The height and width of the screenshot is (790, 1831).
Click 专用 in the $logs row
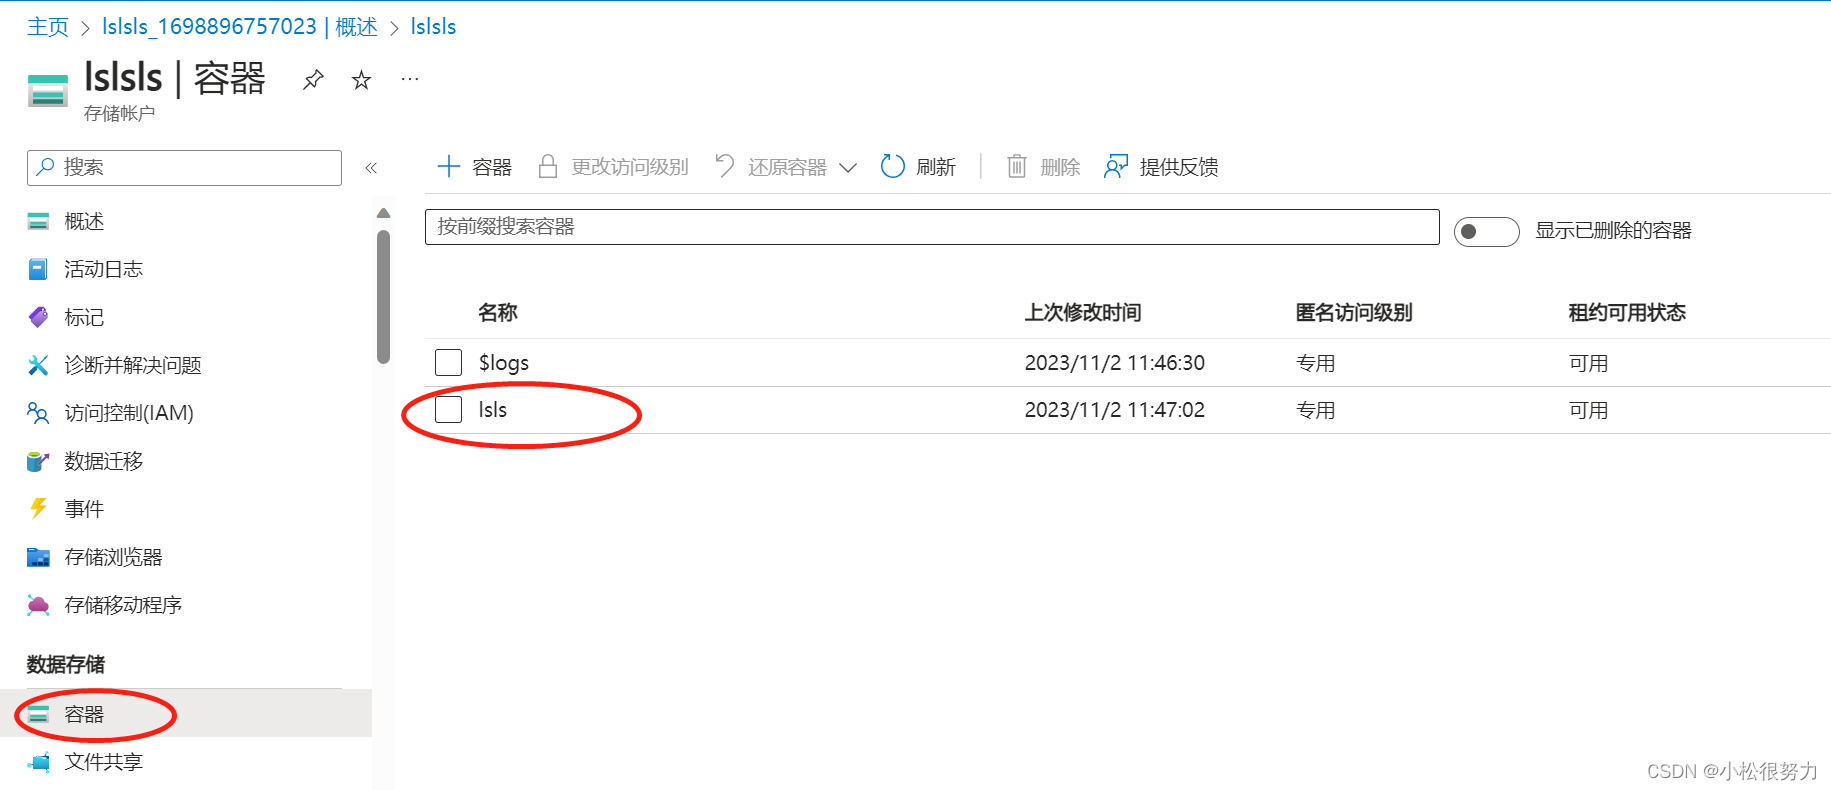tap(1316, 363)
